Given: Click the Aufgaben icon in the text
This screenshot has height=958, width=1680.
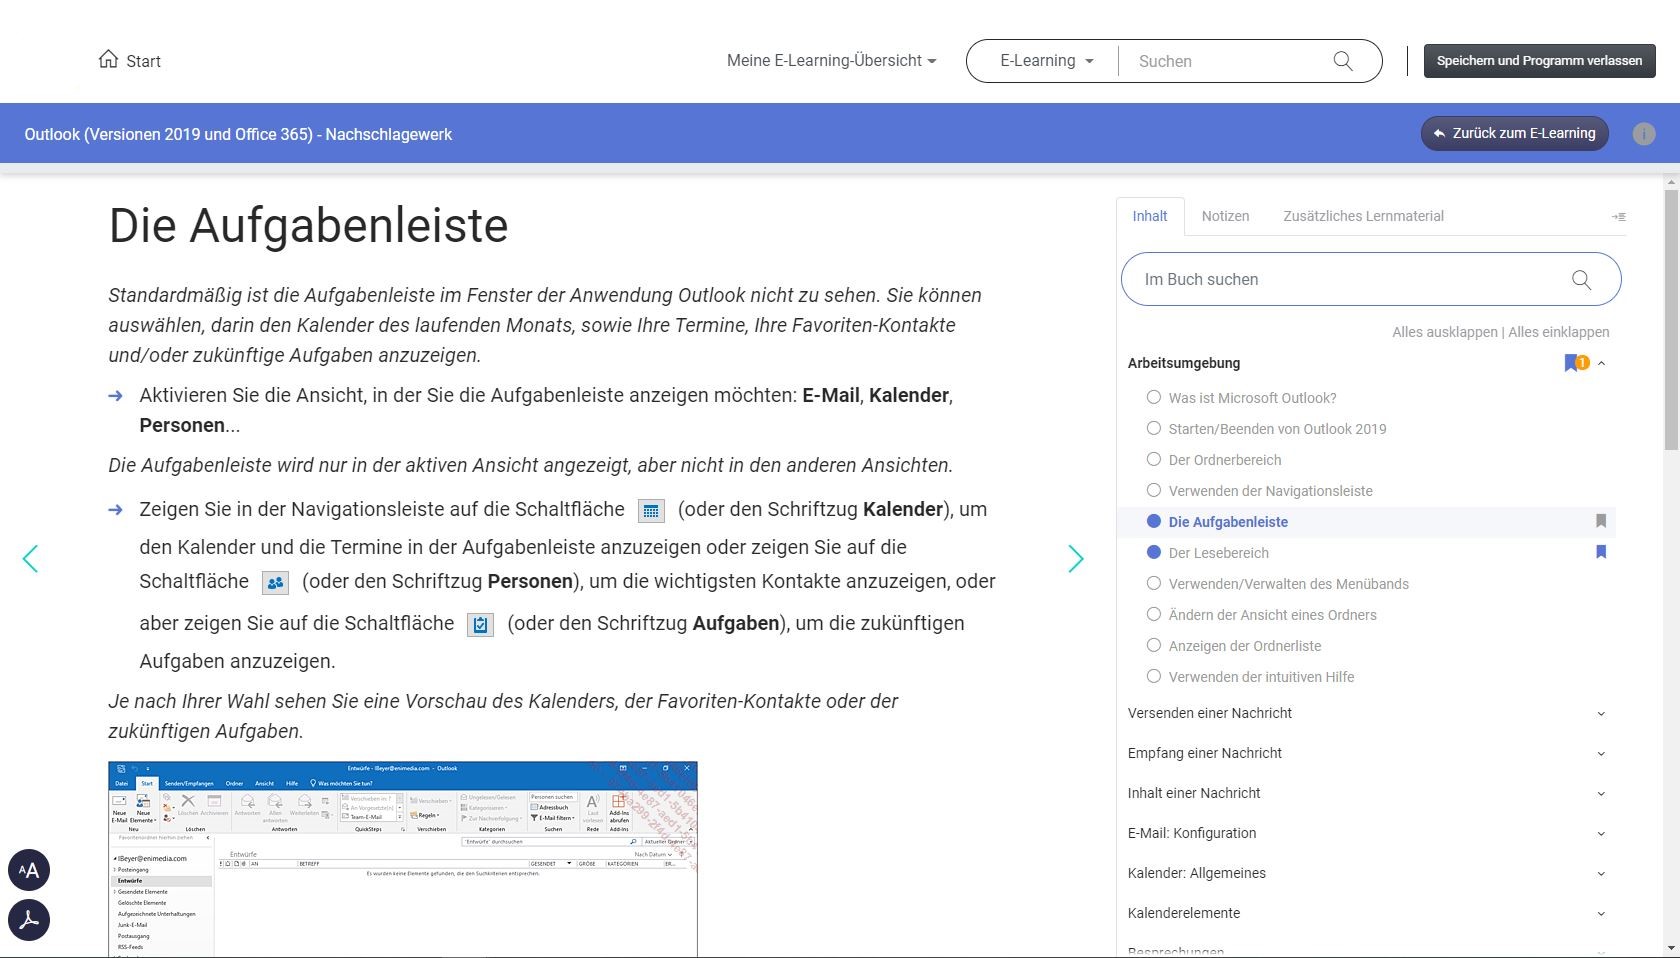Looking at the screenshot, I should [x=481, y=625].
